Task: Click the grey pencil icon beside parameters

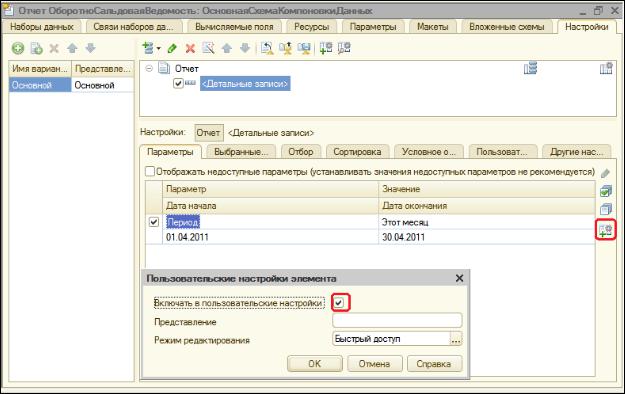Action: [605, 173]
